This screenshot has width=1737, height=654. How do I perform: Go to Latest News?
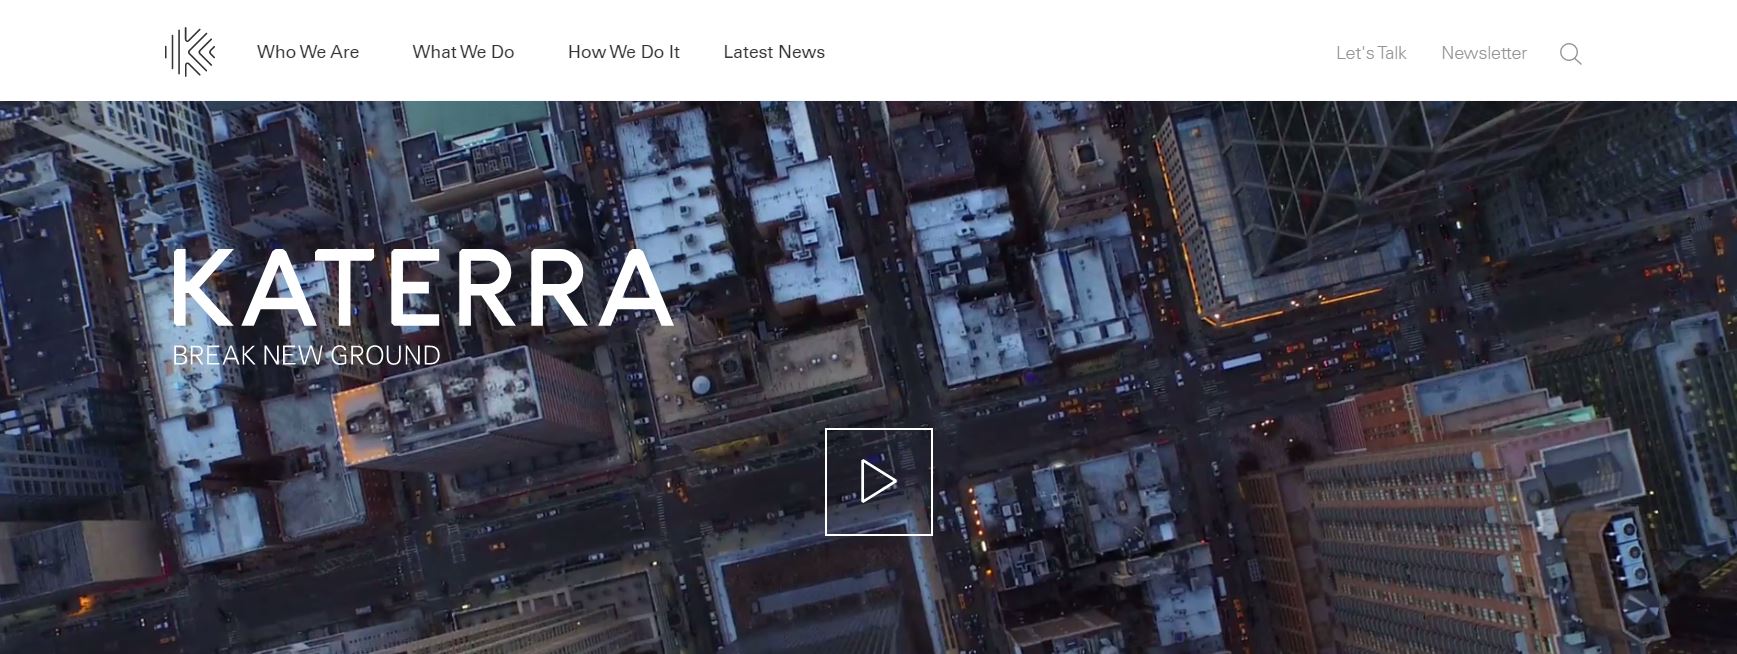coord(774,52)
